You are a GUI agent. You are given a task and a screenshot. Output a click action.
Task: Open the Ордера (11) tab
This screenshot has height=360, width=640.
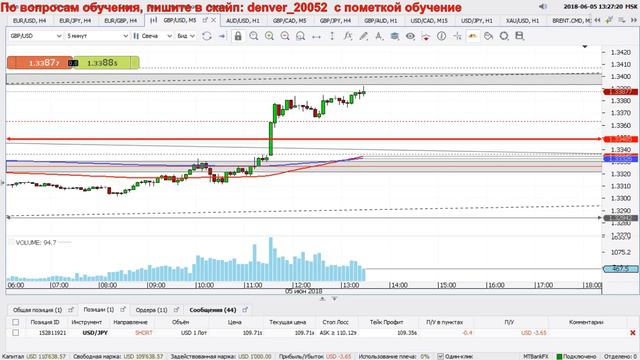pos(151,310)
